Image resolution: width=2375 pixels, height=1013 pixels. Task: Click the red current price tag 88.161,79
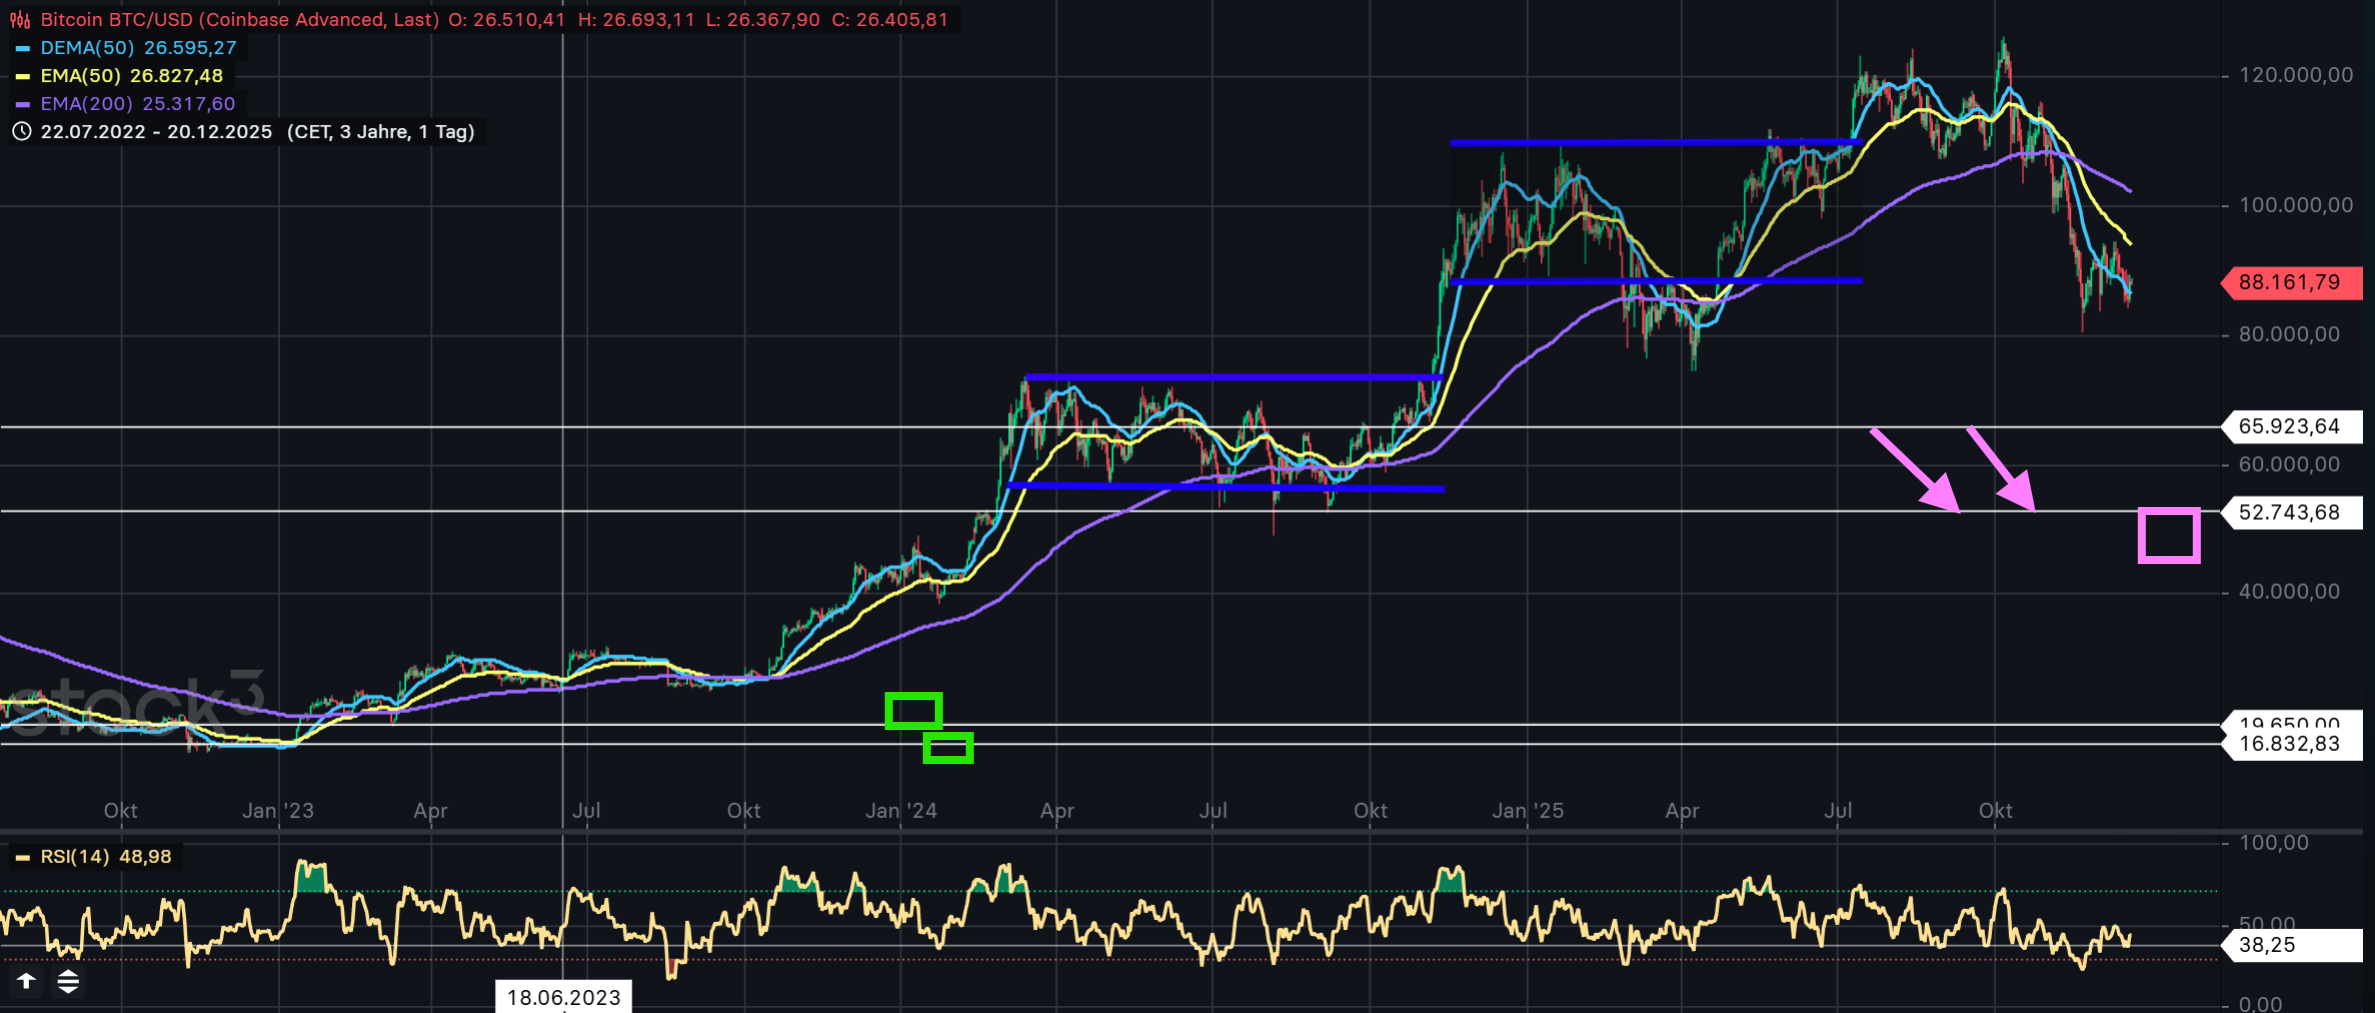coord(2288,283)
